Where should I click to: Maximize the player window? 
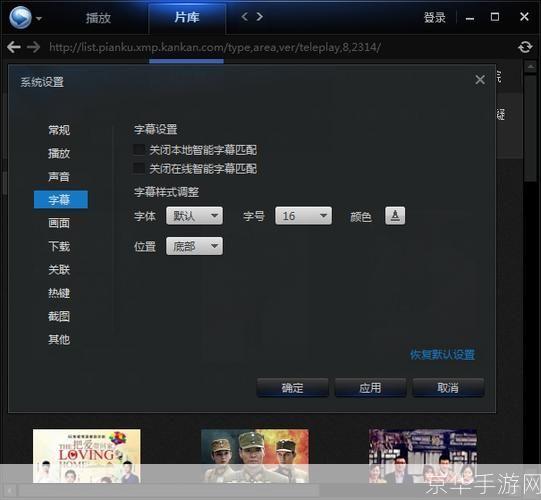tap(495, 17)
